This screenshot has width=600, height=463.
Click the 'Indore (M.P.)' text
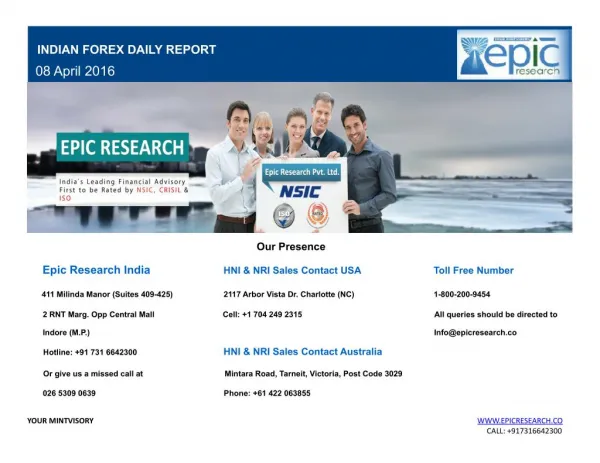(66, 333)
